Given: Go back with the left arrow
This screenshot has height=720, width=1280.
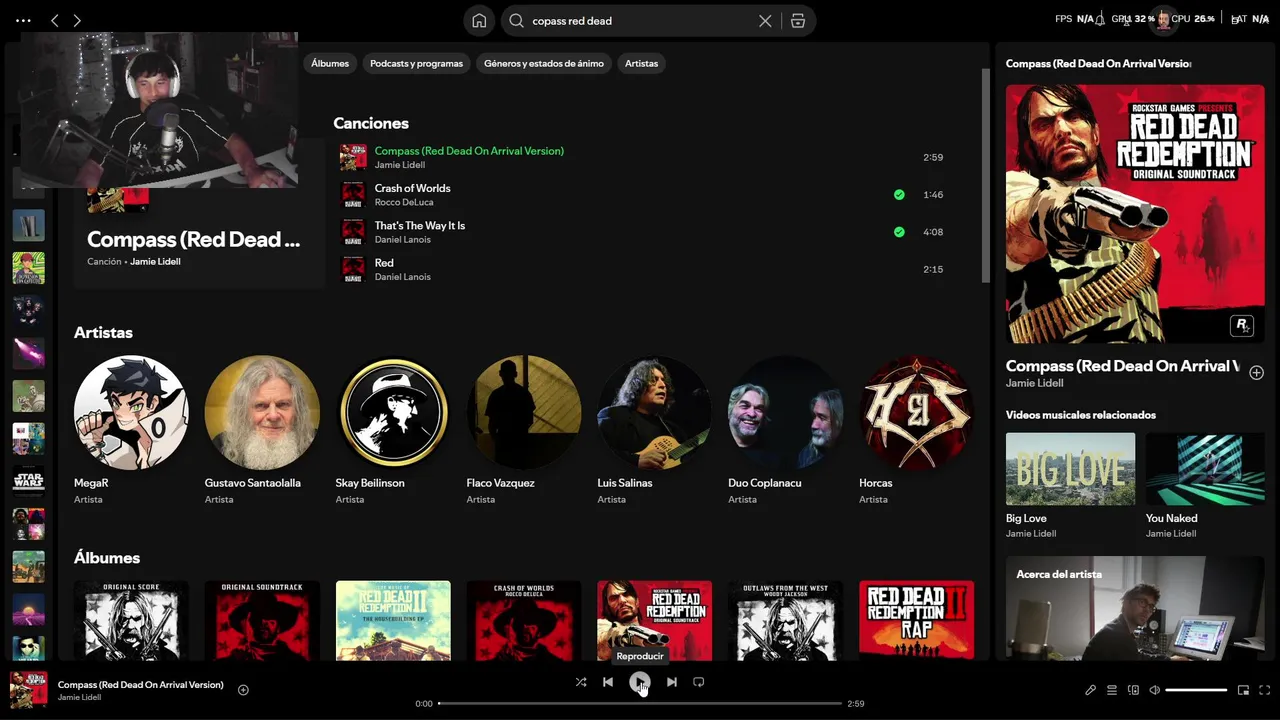Looking at the screenshot, I should (55, 20).
